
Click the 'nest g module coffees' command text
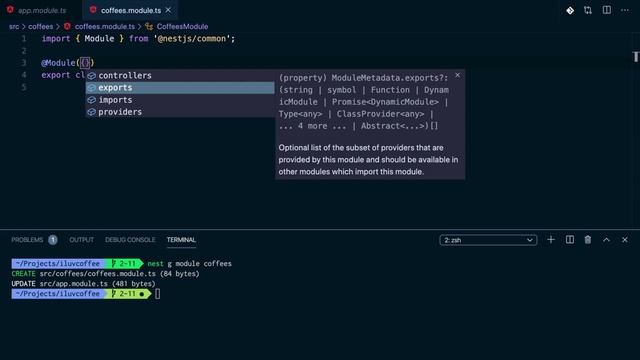[x=189, y=264]
